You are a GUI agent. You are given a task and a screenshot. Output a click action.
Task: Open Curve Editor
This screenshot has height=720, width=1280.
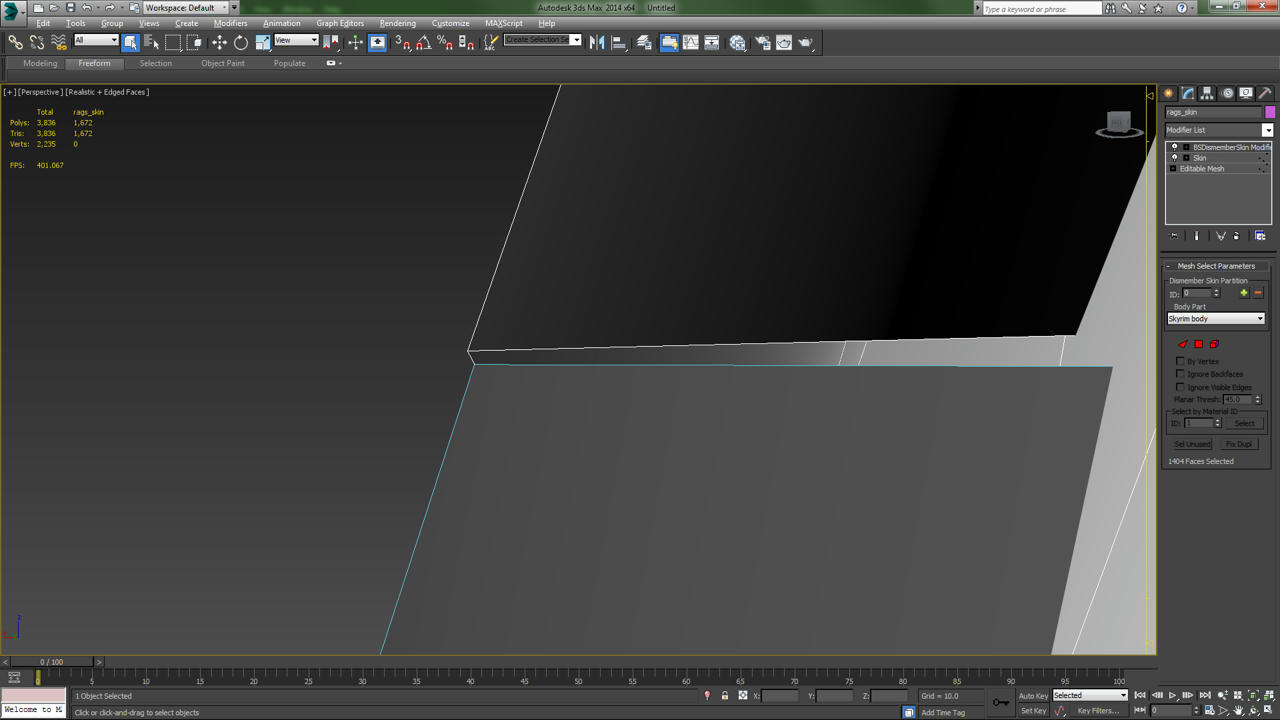point(690,42)
